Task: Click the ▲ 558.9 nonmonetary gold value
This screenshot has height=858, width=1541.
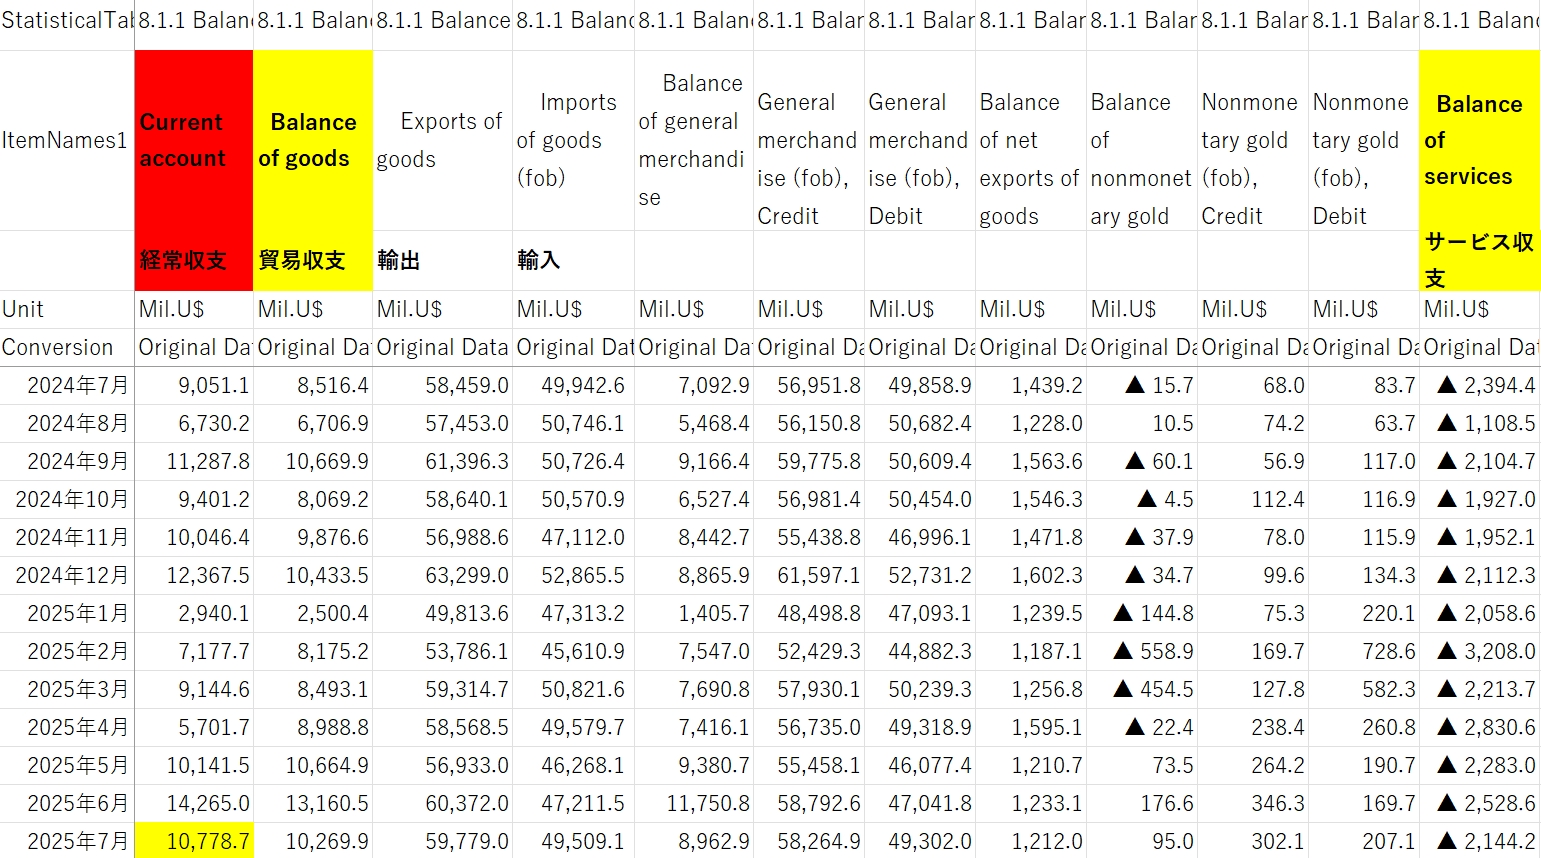Action: click(1141, 652)
